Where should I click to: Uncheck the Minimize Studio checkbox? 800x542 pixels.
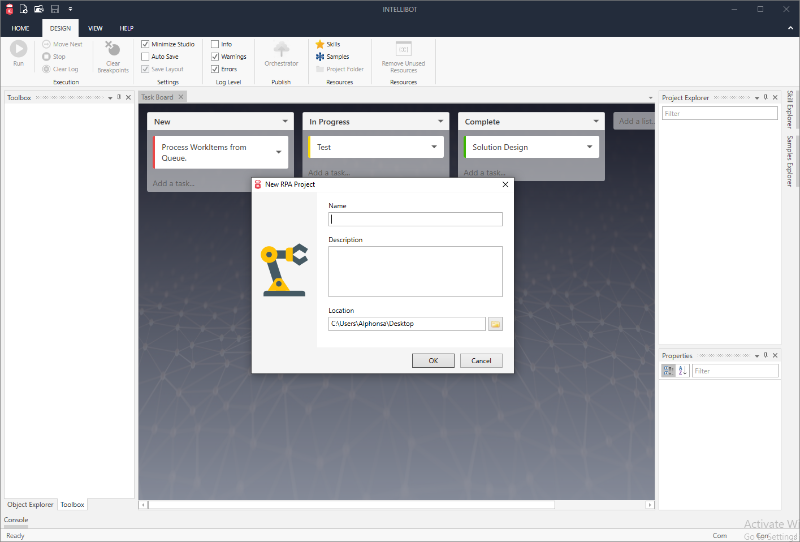pos(145,44)
